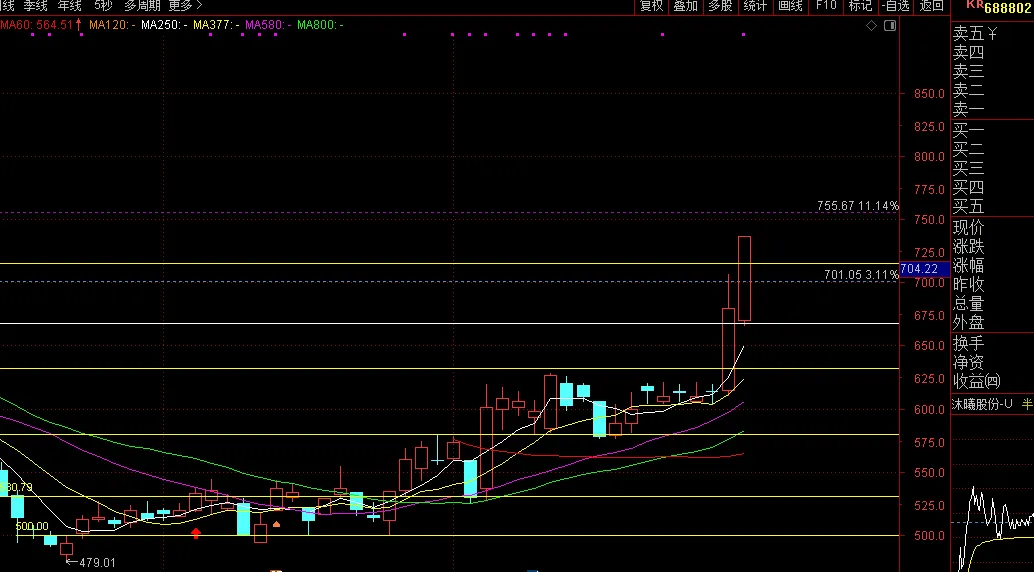The width and height of the screenshot is (1034, 572).
Task: Click the 收益(四) field label
Action: point(977,381)
